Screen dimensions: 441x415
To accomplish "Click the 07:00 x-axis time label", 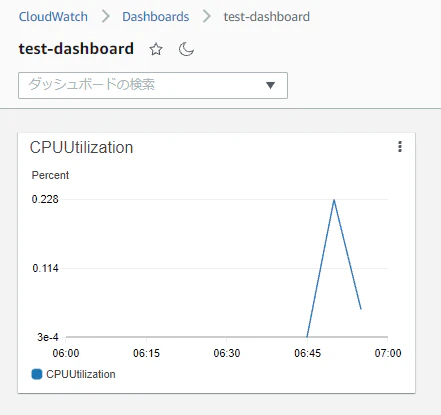I will 388,353.
